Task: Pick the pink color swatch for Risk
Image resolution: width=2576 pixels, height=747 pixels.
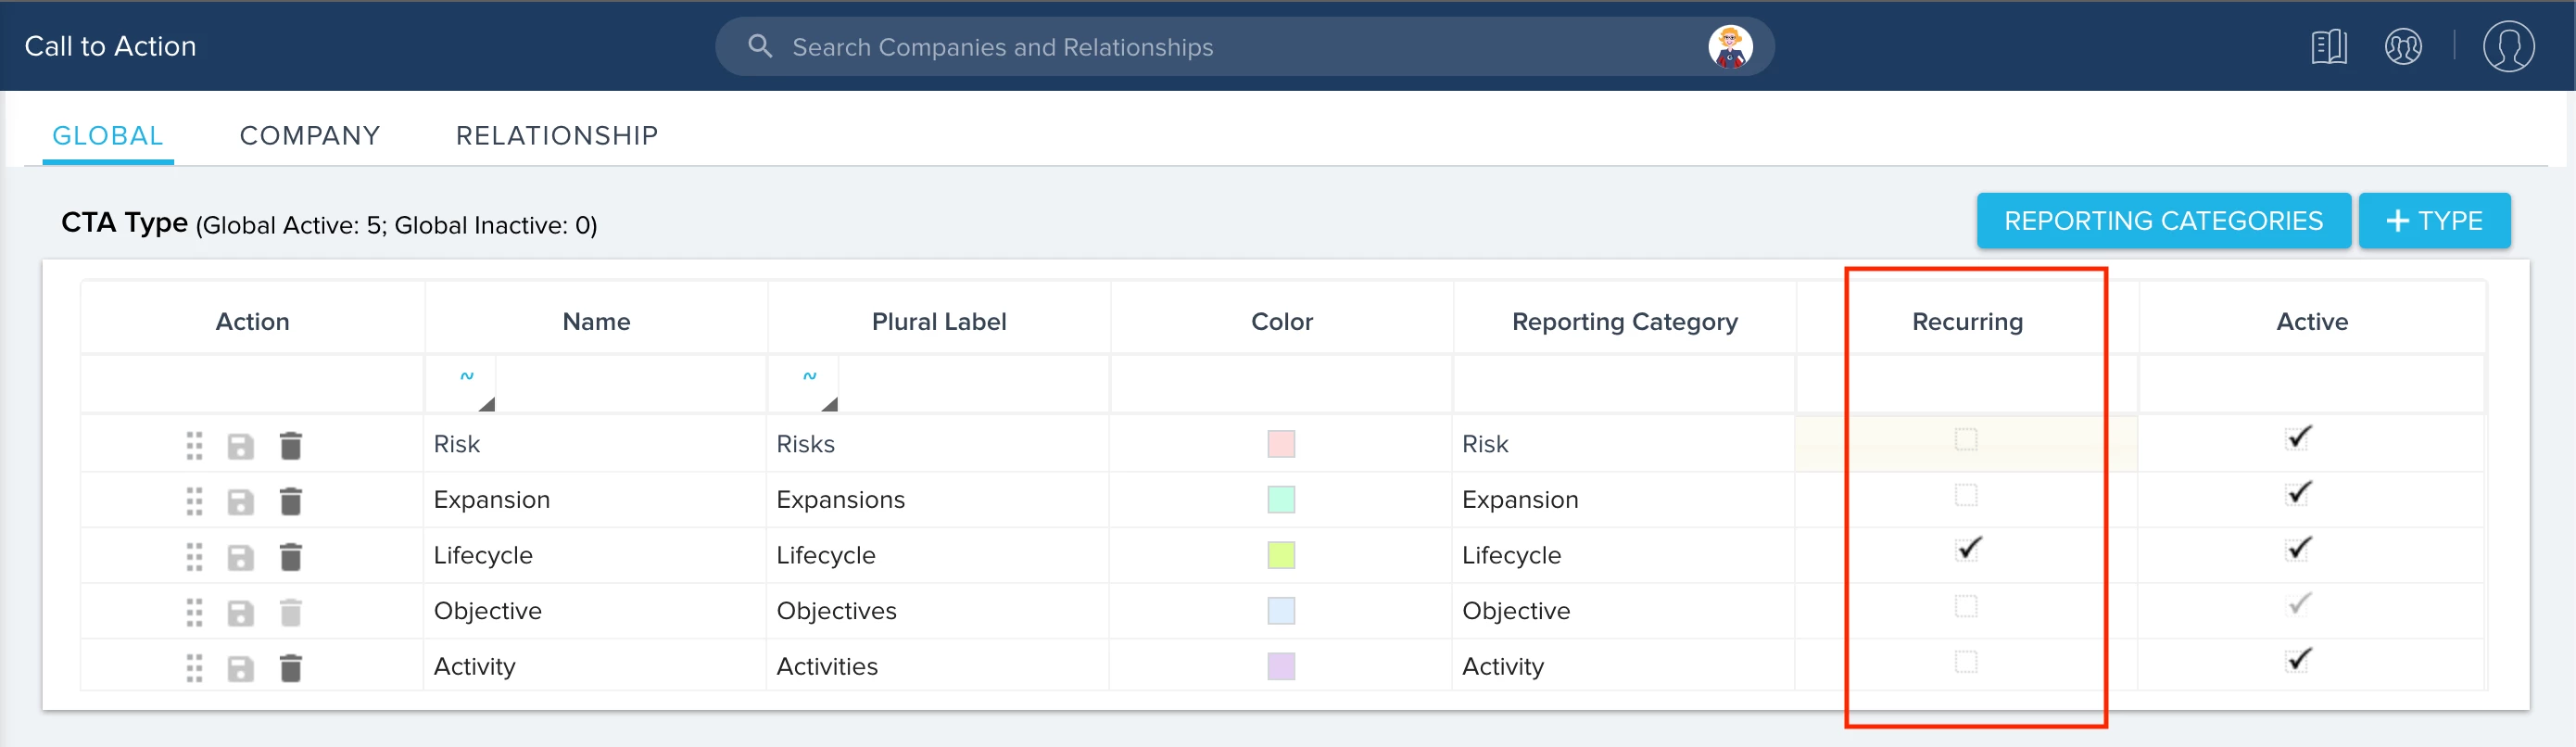Action: click(1281, 444)
